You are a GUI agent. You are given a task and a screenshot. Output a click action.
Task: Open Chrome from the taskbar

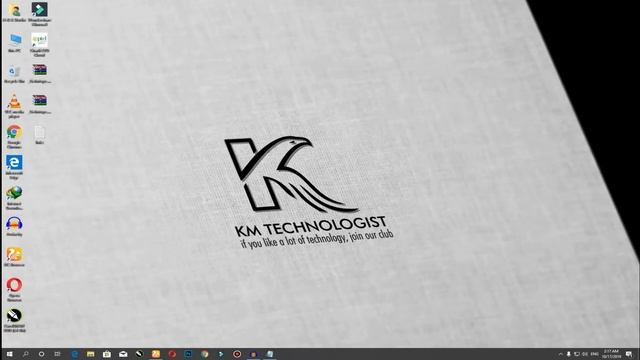(x=204, y=354)
